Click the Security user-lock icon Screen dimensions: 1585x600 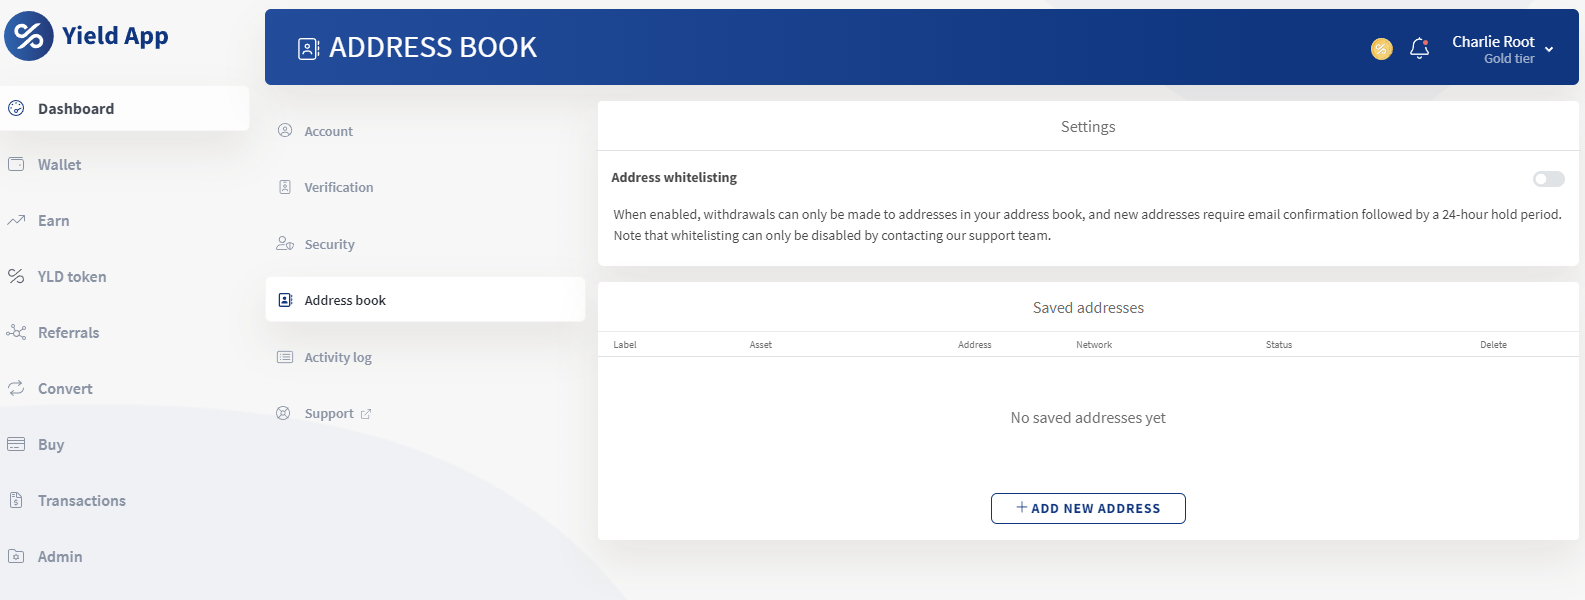[285, 243]
